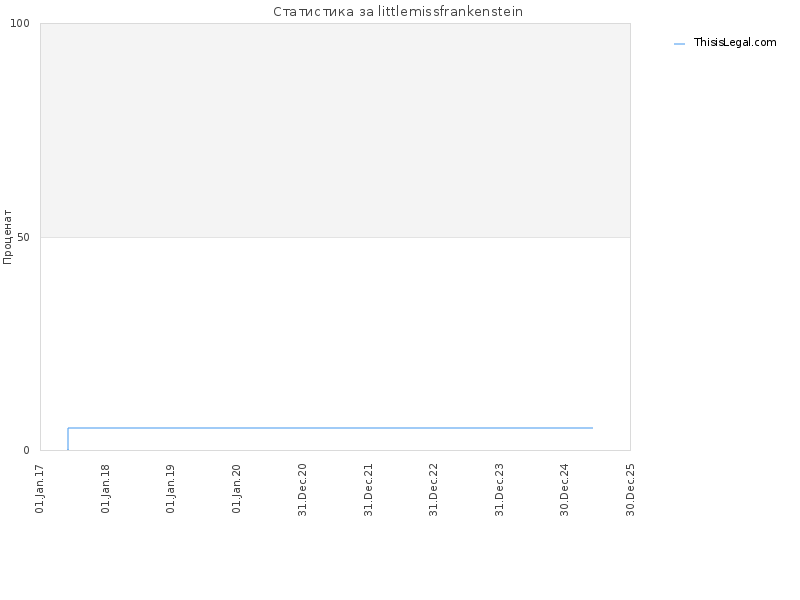Click the y-axis value 50
800x600 pixels.
[x=23, y=238]
